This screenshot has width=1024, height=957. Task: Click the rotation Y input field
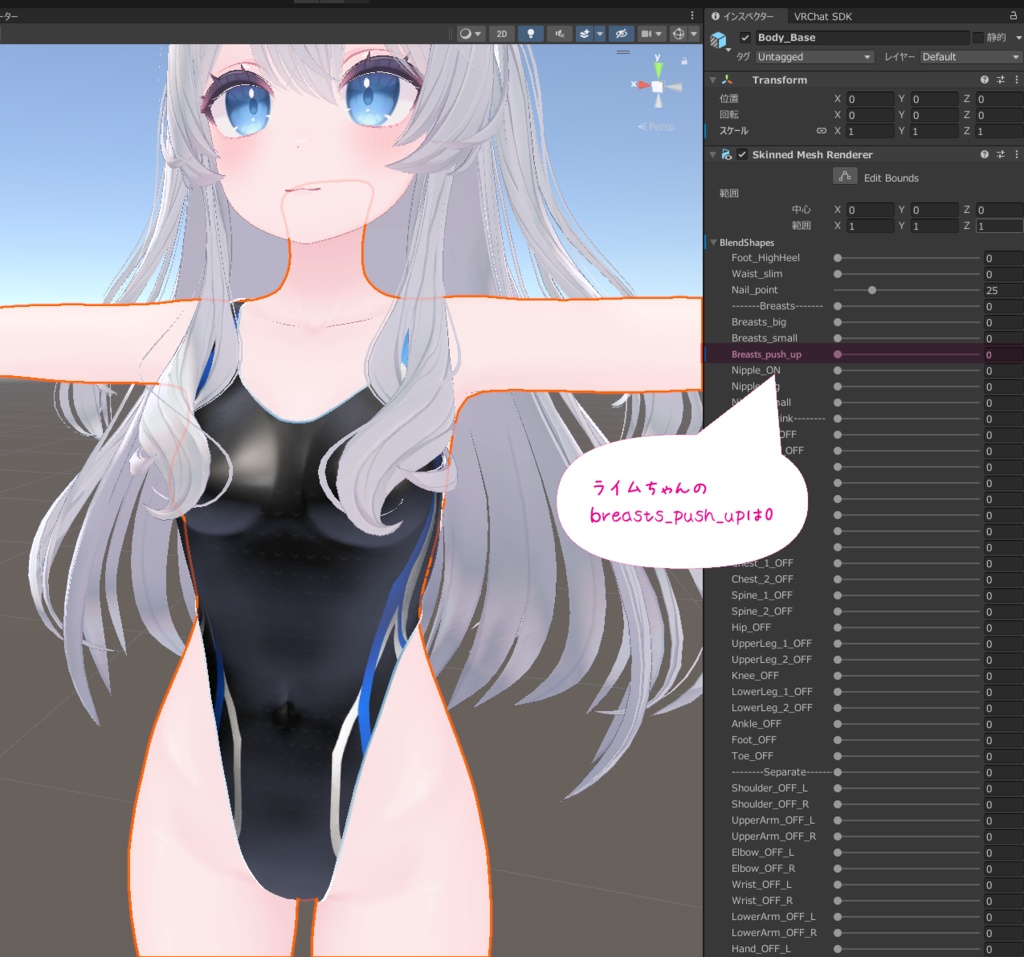point(935,115)
